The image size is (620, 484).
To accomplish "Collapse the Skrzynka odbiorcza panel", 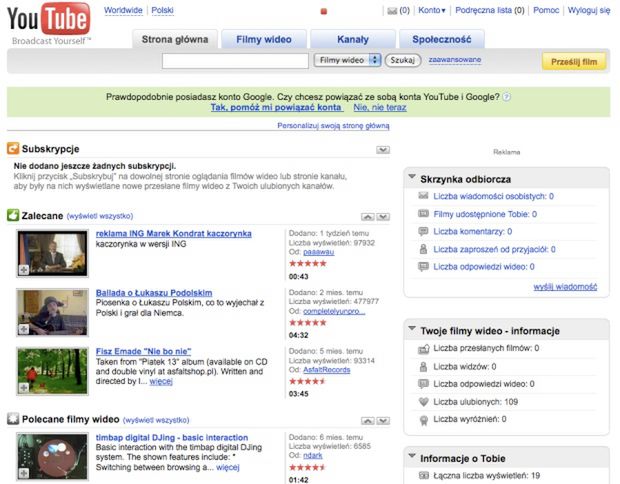I will tap(412, 176).
